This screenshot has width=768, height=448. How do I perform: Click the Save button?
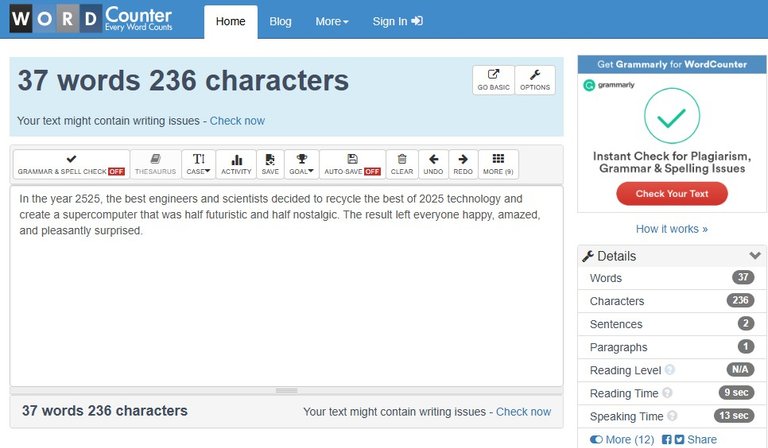270,165
